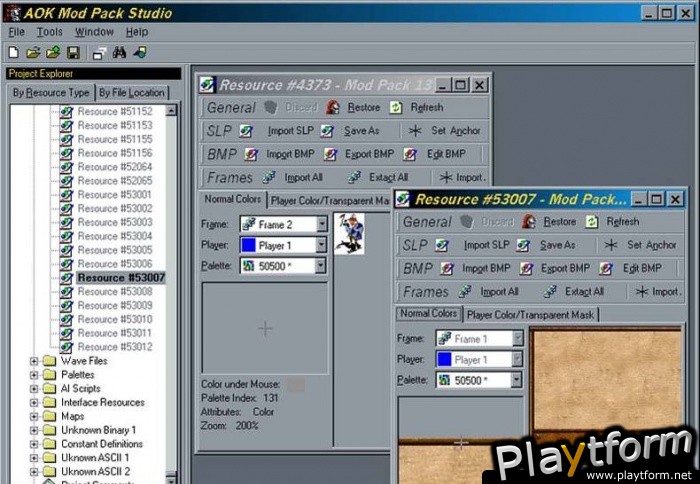
Task: Open the Window menu
Action: pos(94,32)
